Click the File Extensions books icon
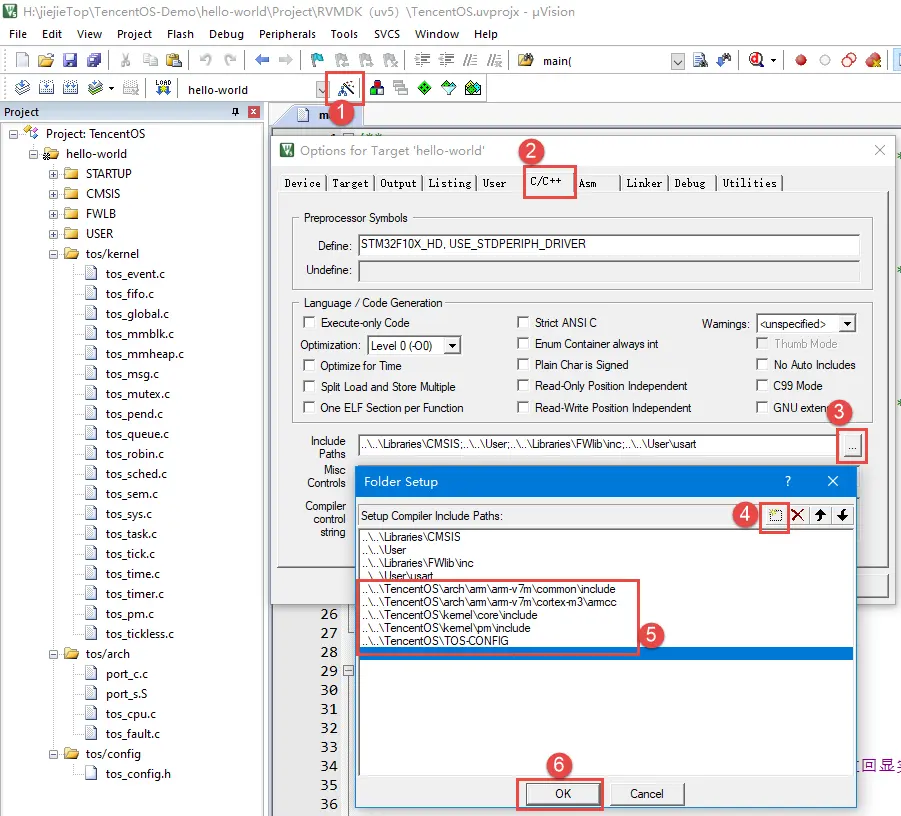The image size is (901, 816). [x=377, y=88]
